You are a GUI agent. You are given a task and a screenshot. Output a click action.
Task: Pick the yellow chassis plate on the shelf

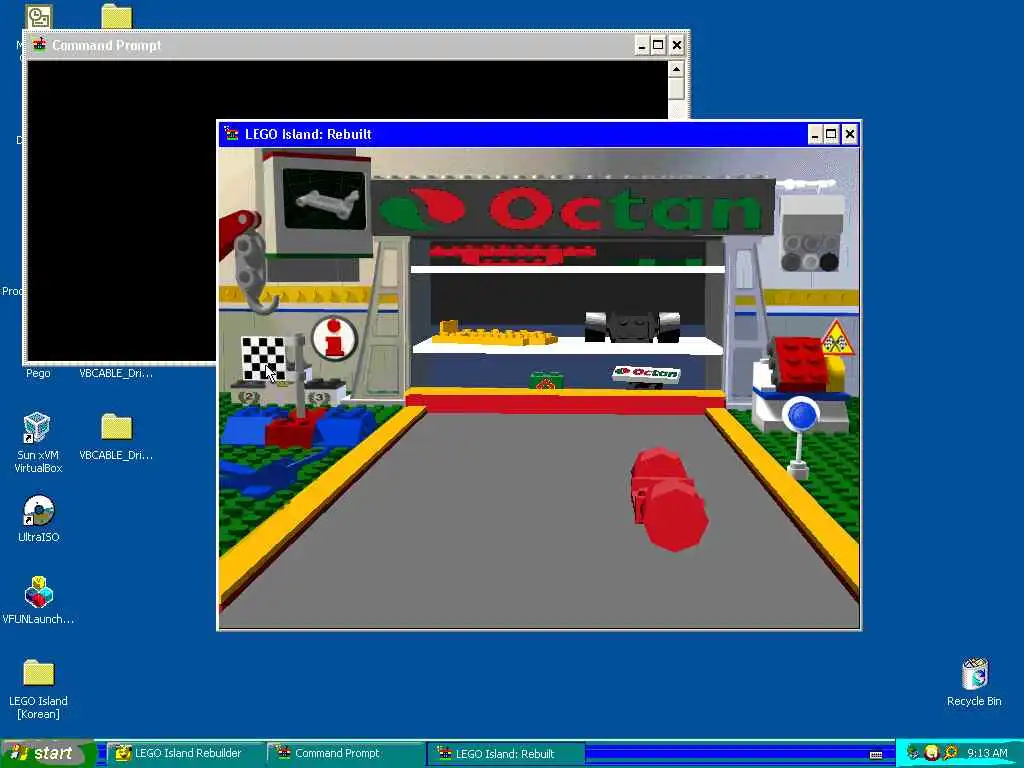click(494, 333)
